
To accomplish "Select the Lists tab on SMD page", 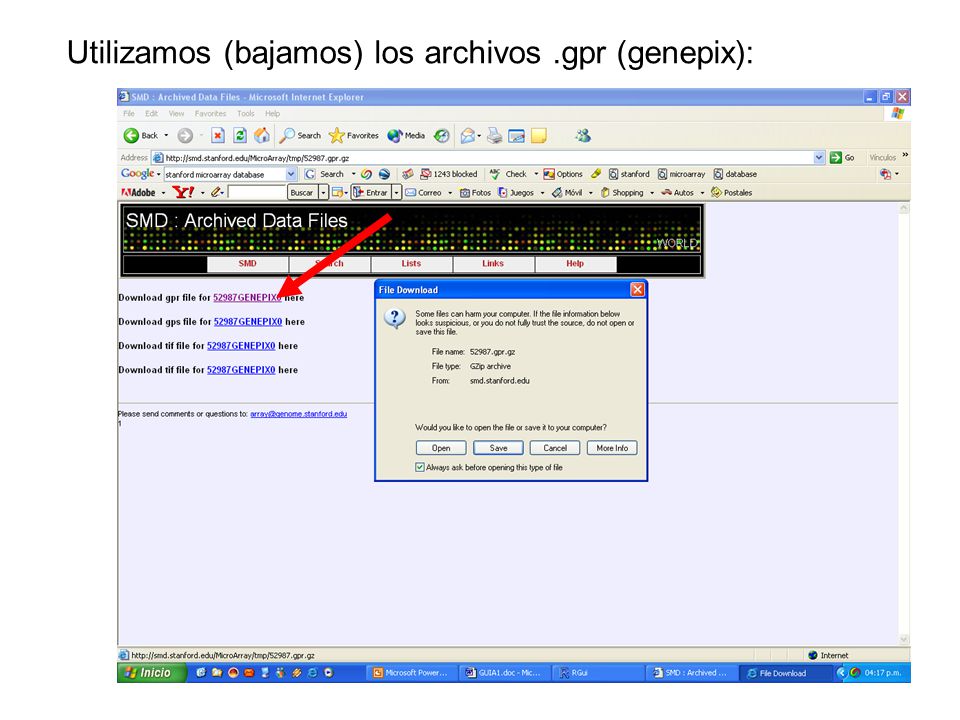I will [411, 264].
